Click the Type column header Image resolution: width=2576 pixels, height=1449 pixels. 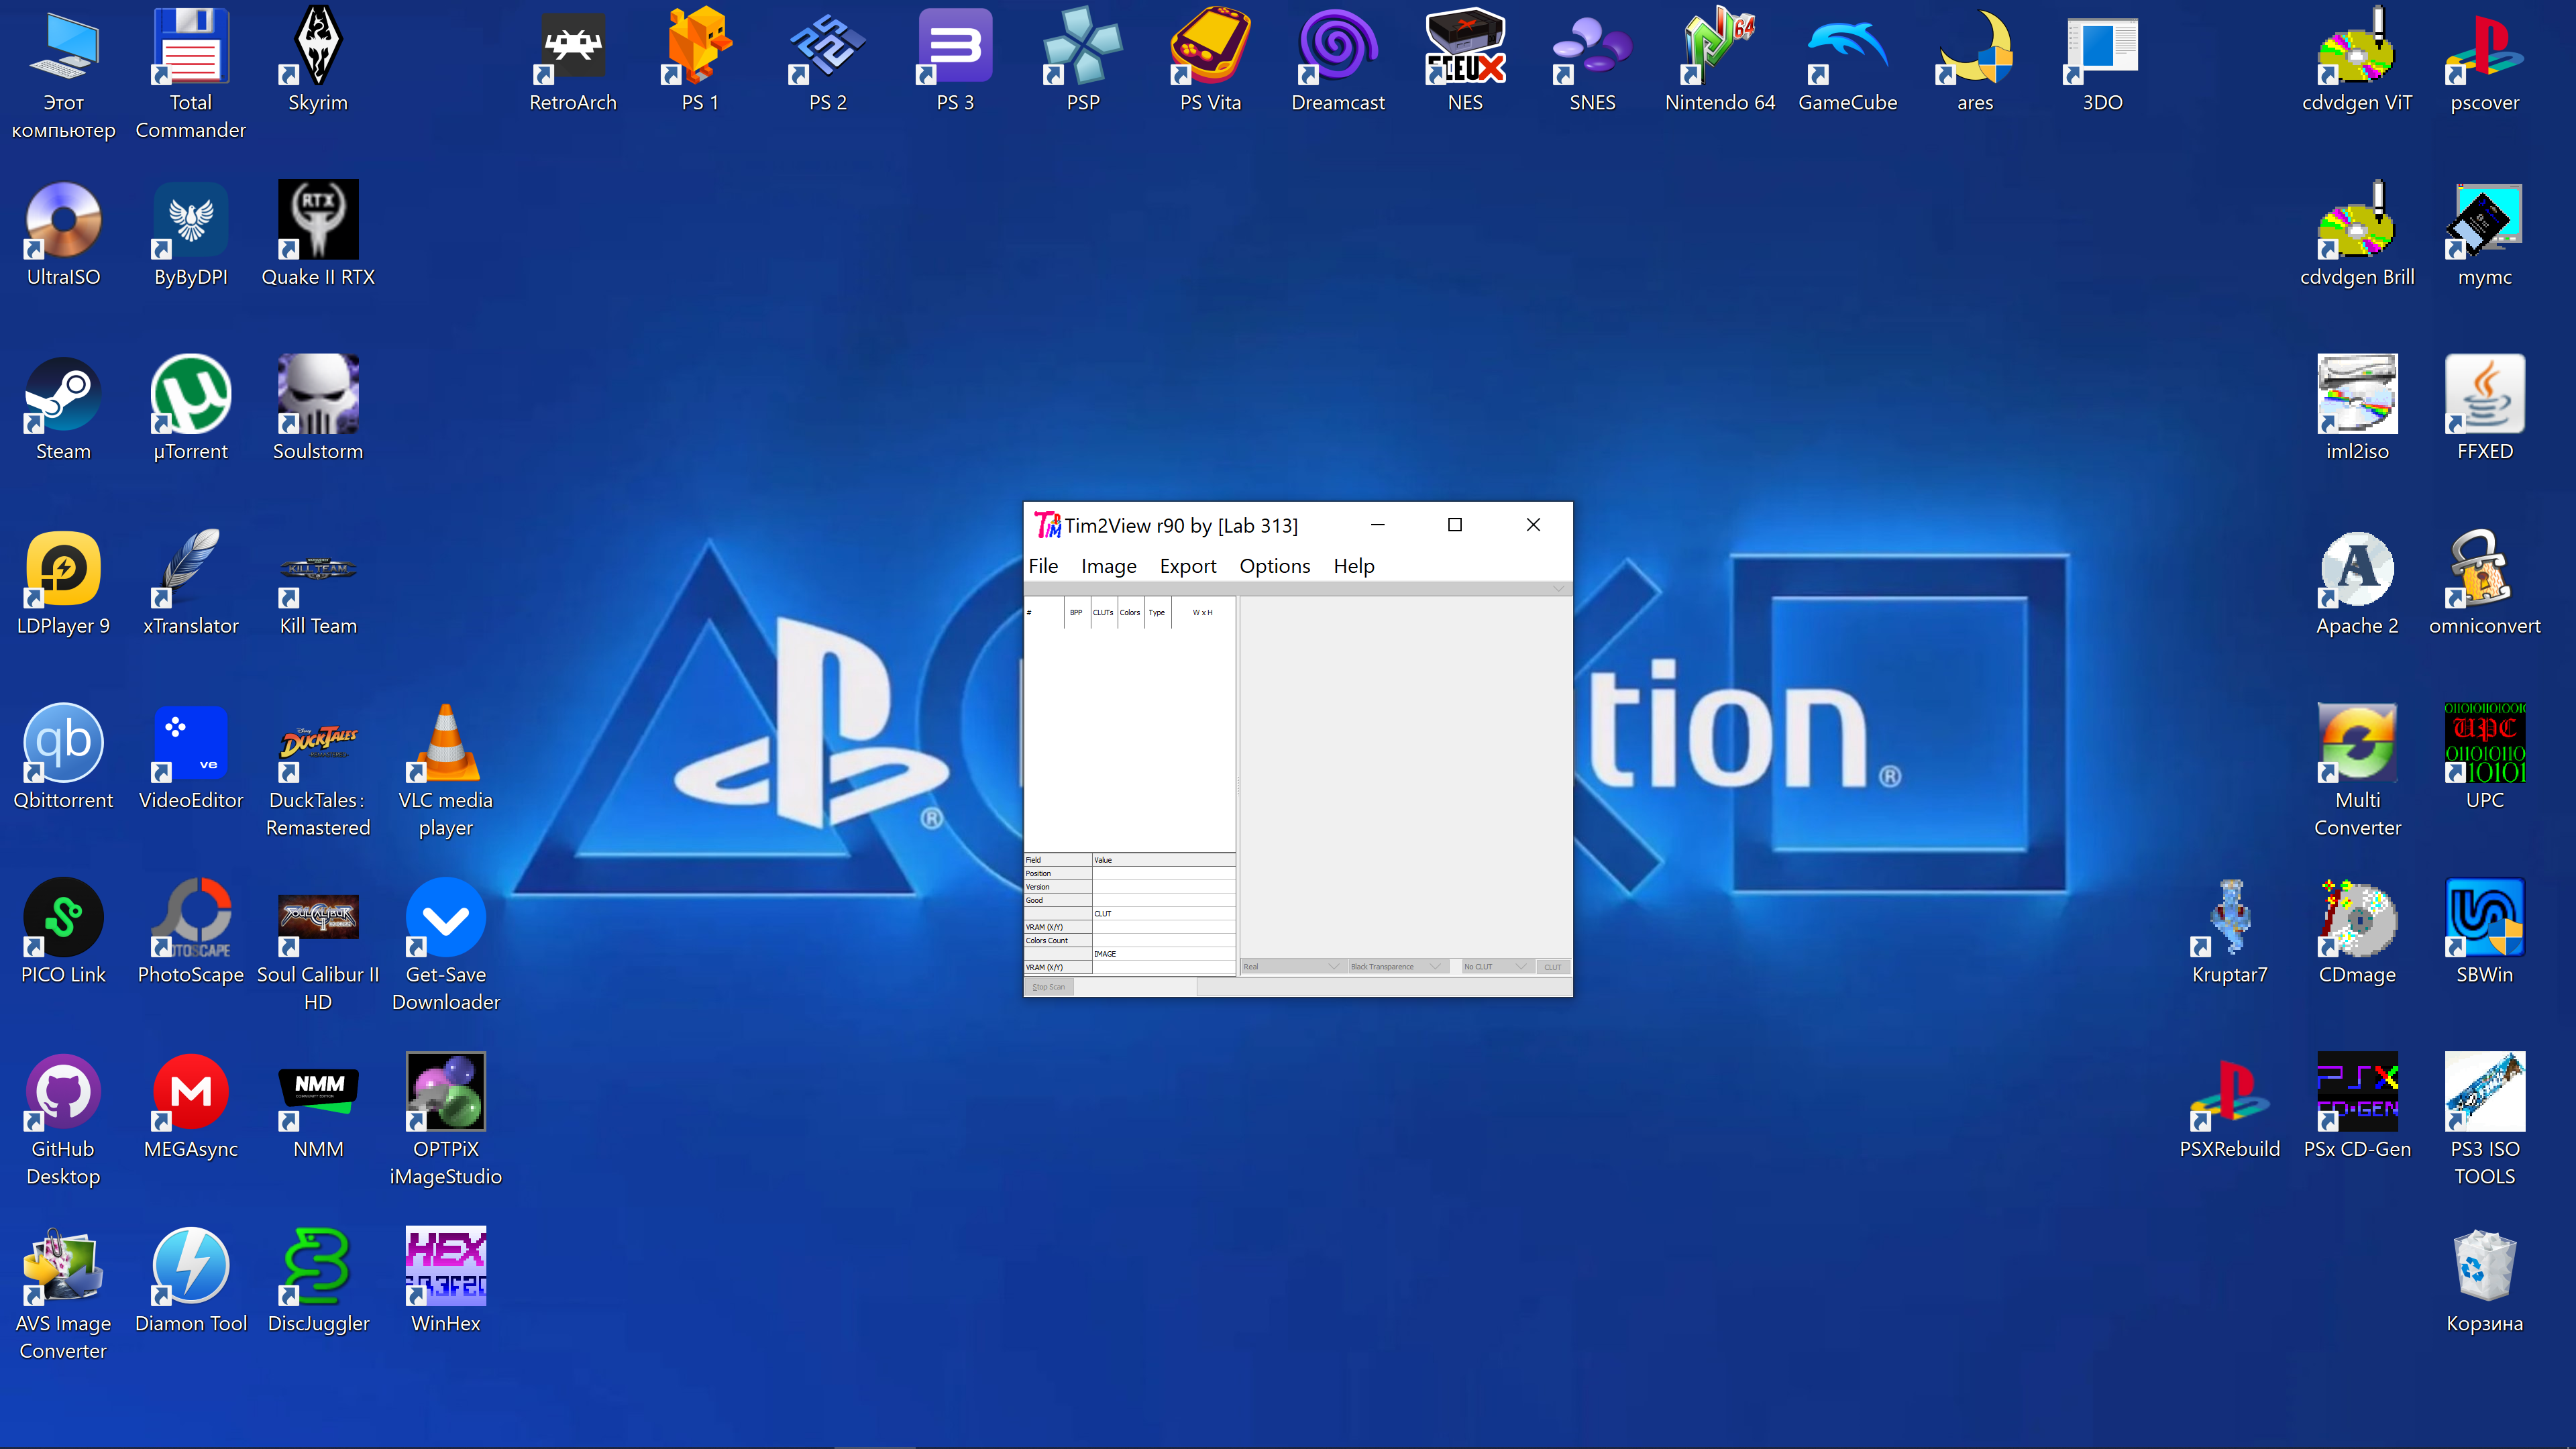[1157, 612]
